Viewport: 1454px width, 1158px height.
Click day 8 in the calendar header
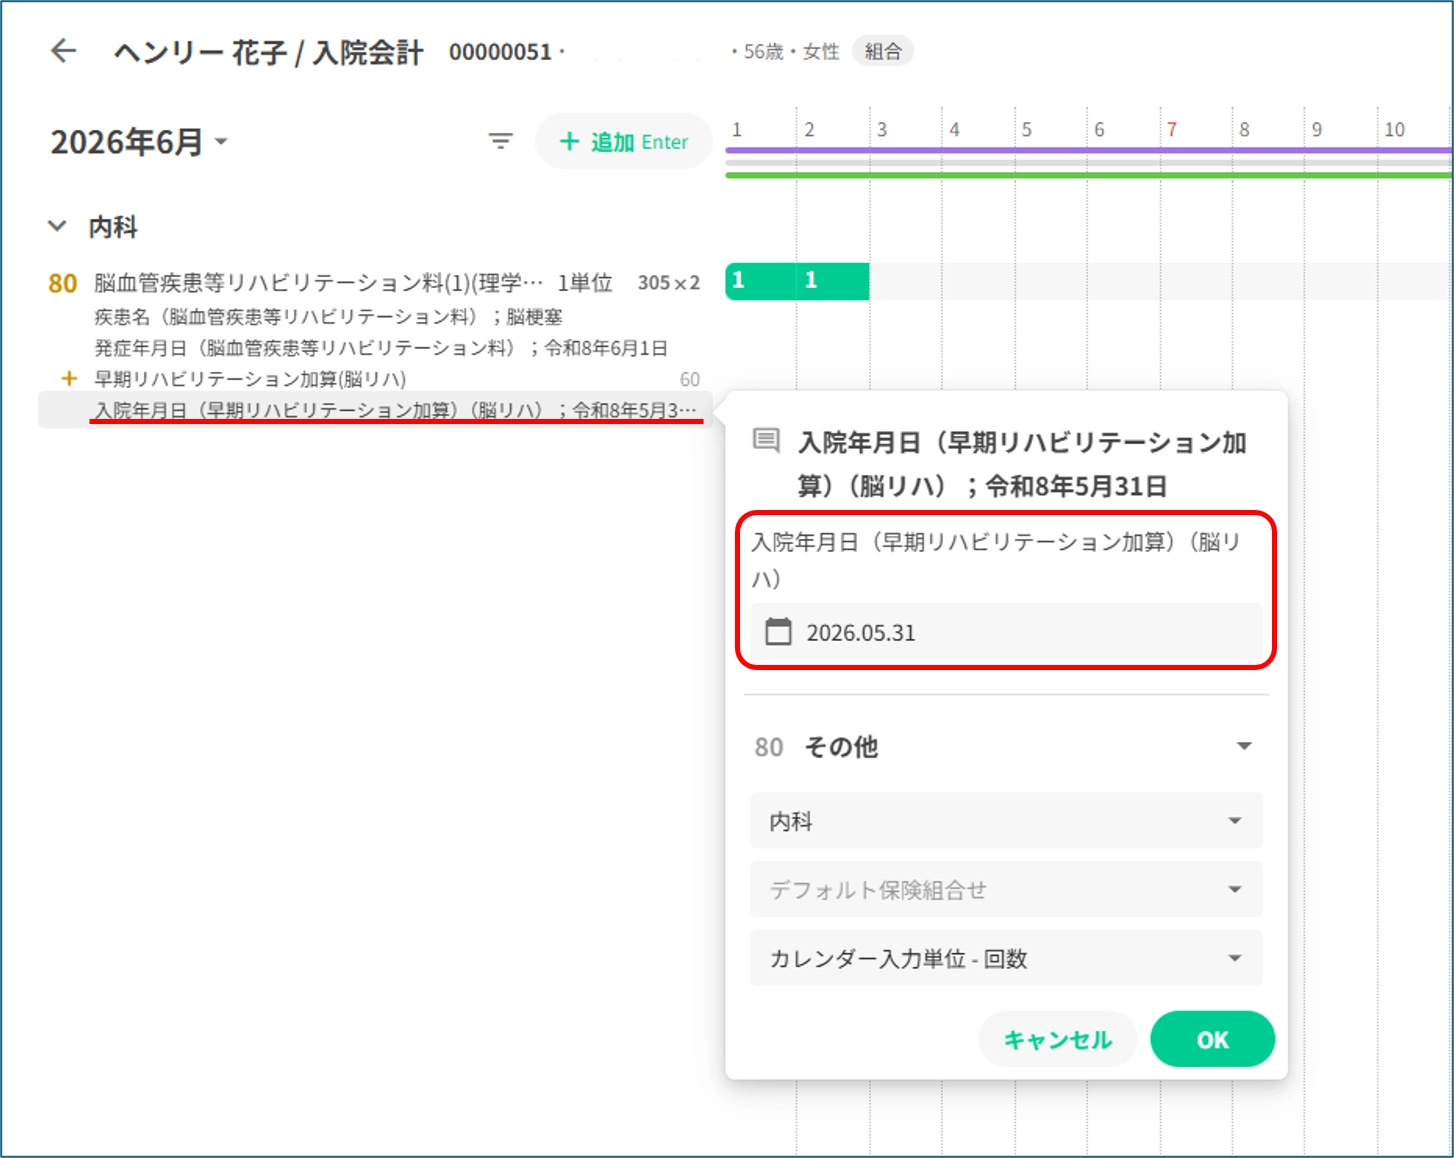click(1244, 130)
